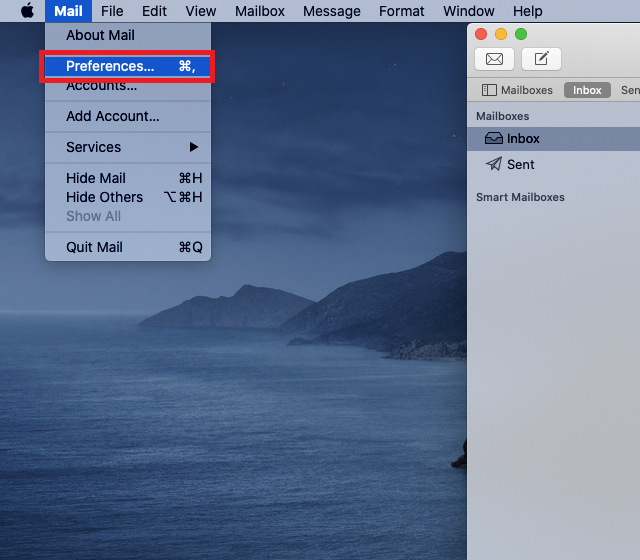Open the File menu
Image resolution: width=640 pixels, height=560 pixels.
click(x=112, y=11)
